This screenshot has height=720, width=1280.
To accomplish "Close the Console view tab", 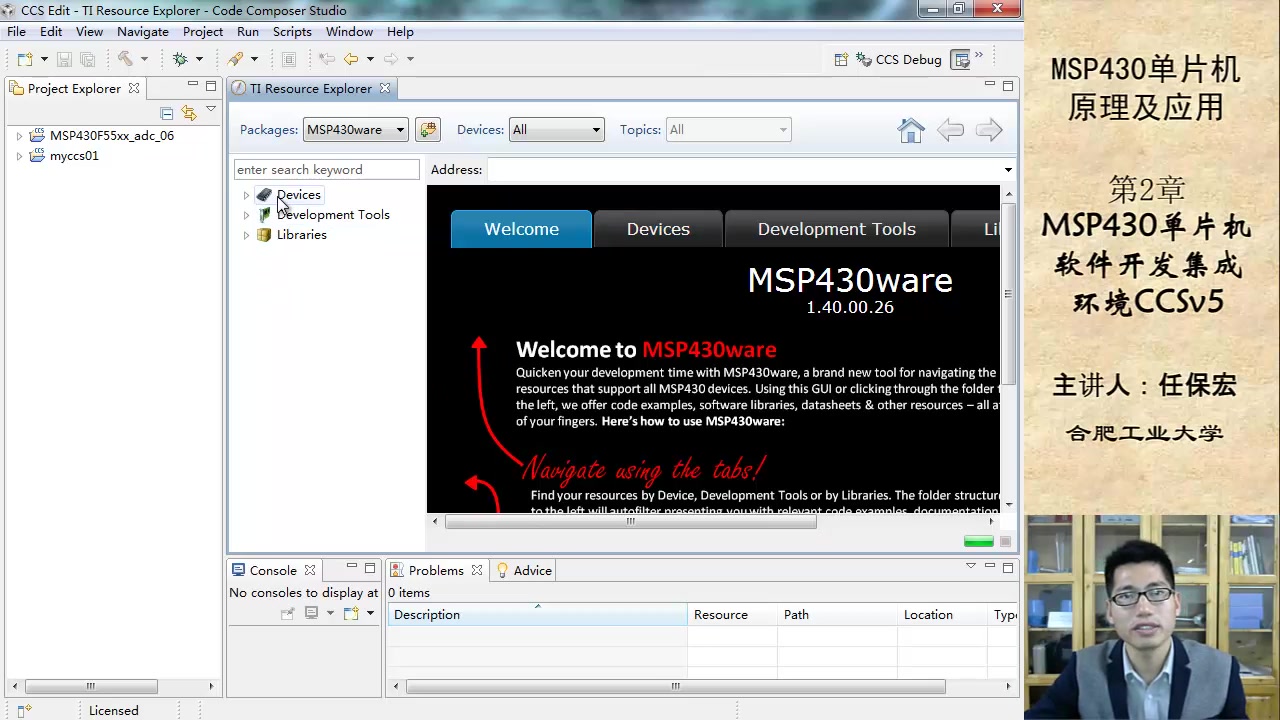I will click(x=310, y=570).
